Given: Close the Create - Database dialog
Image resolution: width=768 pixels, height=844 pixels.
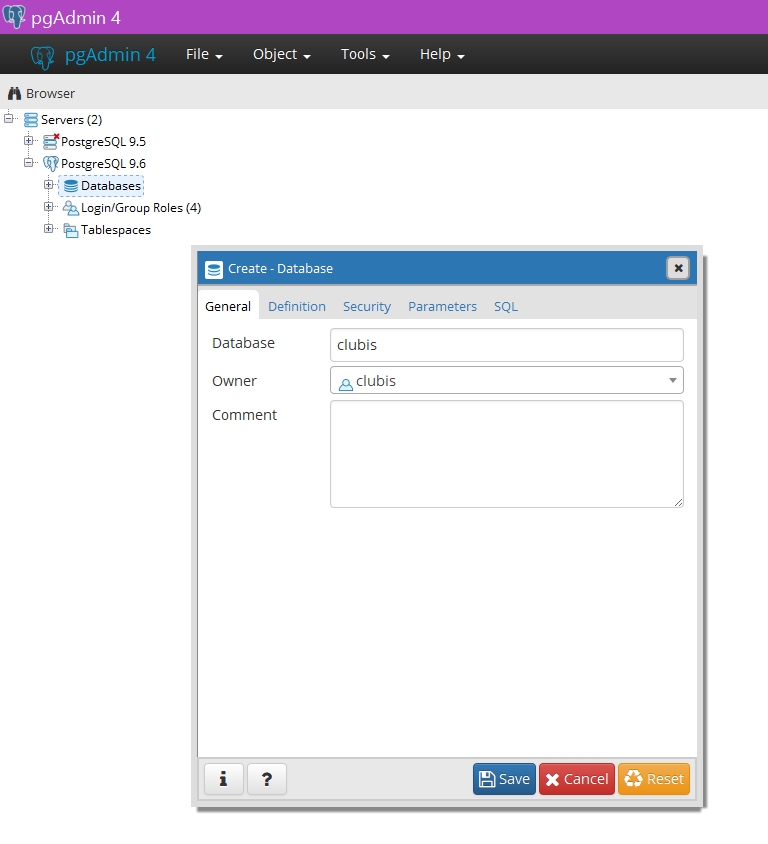Looking at the screenshot, I should pos(678,268).
